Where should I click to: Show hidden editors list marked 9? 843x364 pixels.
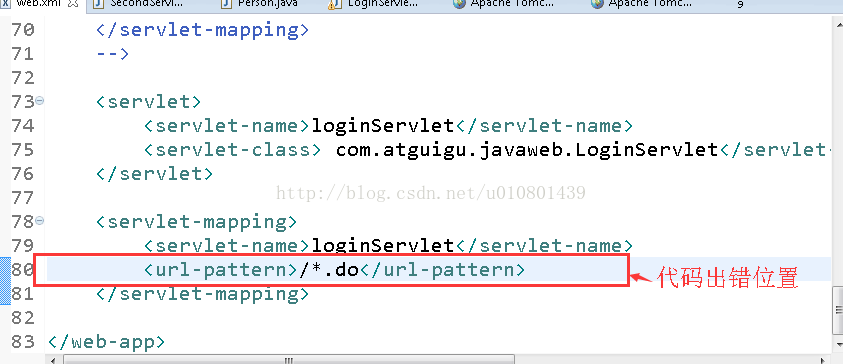pos(740,4)
